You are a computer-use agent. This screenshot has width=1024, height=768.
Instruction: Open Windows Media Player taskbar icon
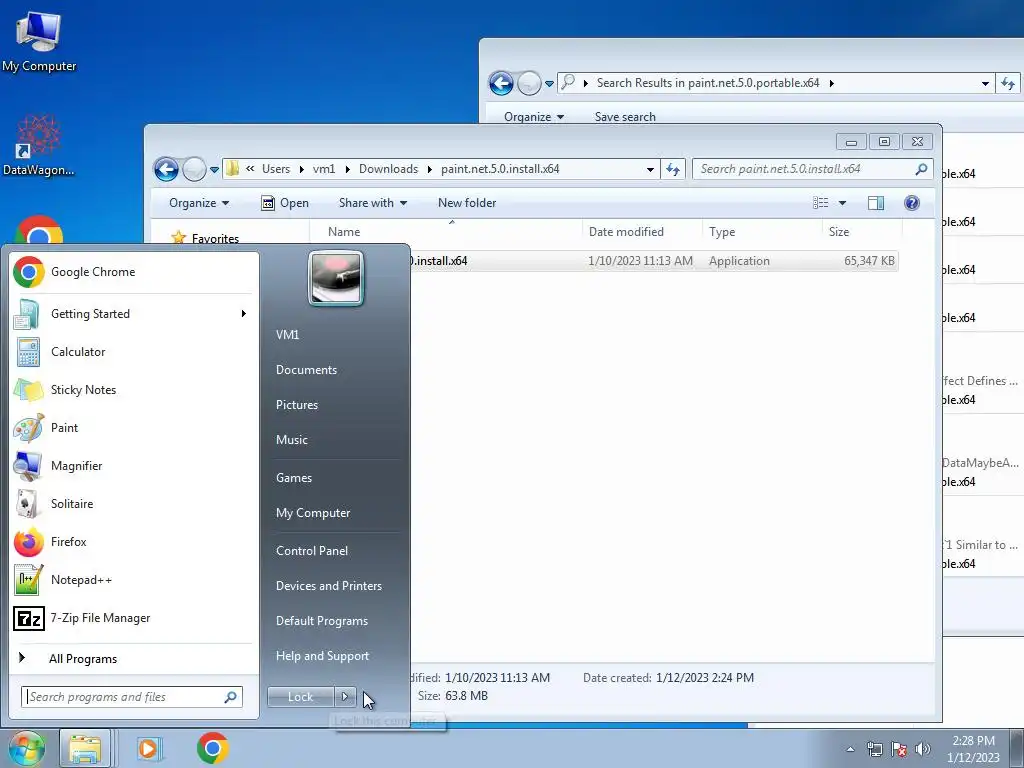coord(148,748)
